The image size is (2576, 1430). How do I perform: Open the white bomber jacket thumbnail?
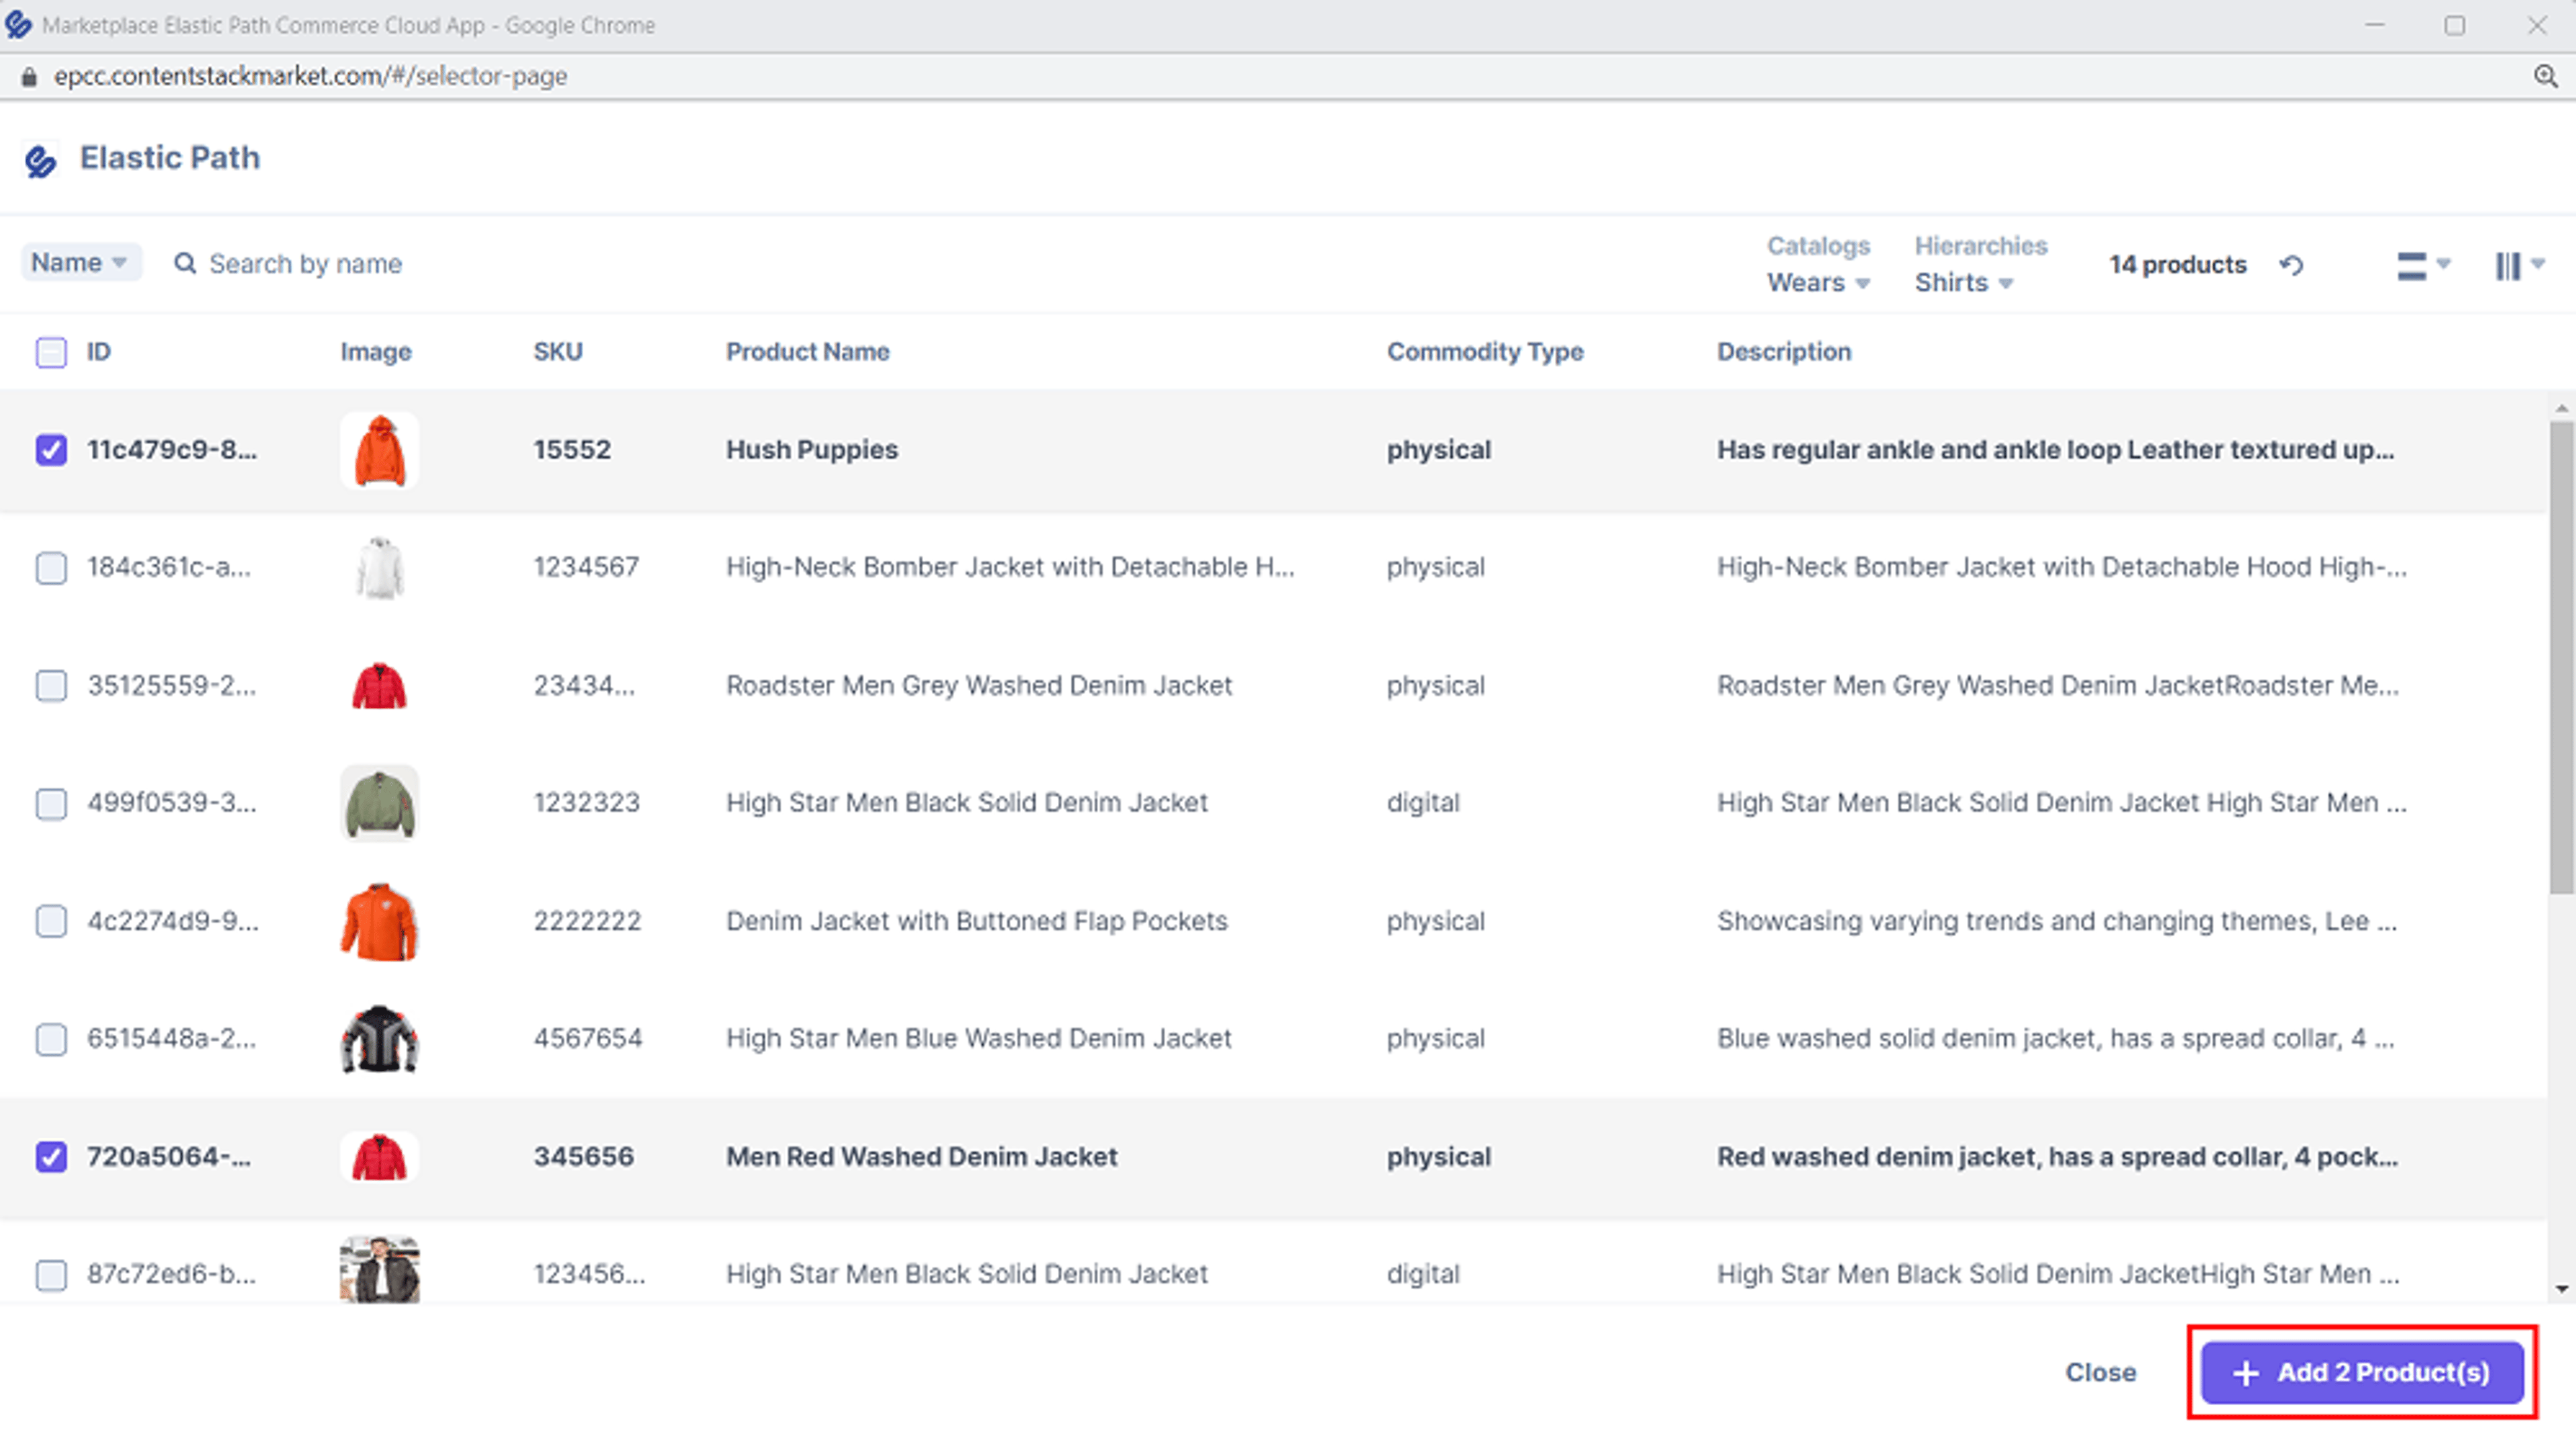[x=379, y=568]
